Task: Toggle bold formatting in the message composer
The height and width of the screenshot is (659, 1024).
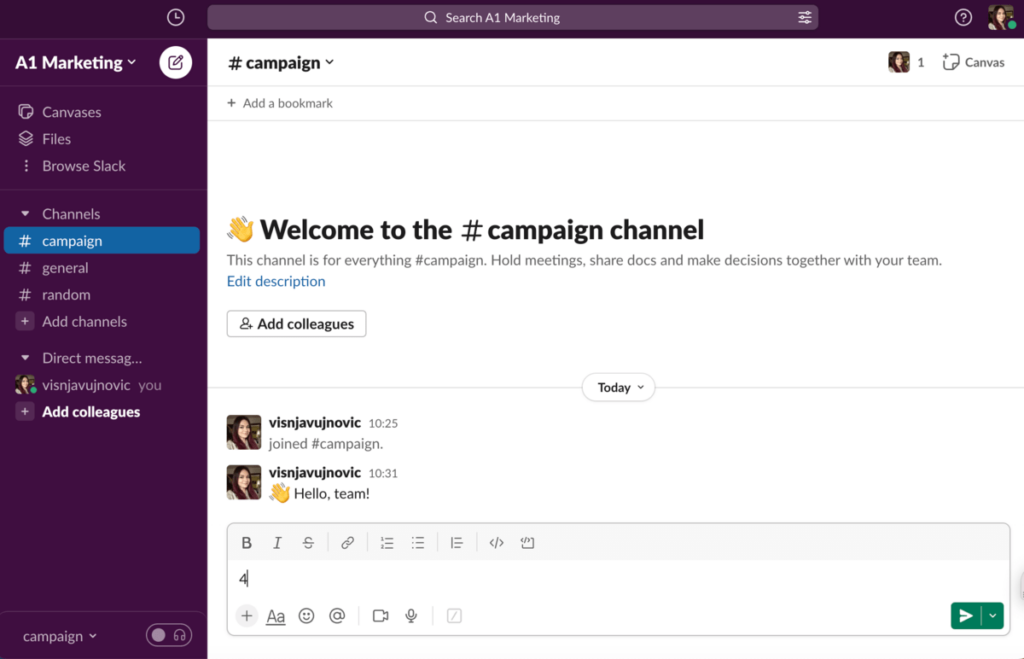Action: click(247, 542)
